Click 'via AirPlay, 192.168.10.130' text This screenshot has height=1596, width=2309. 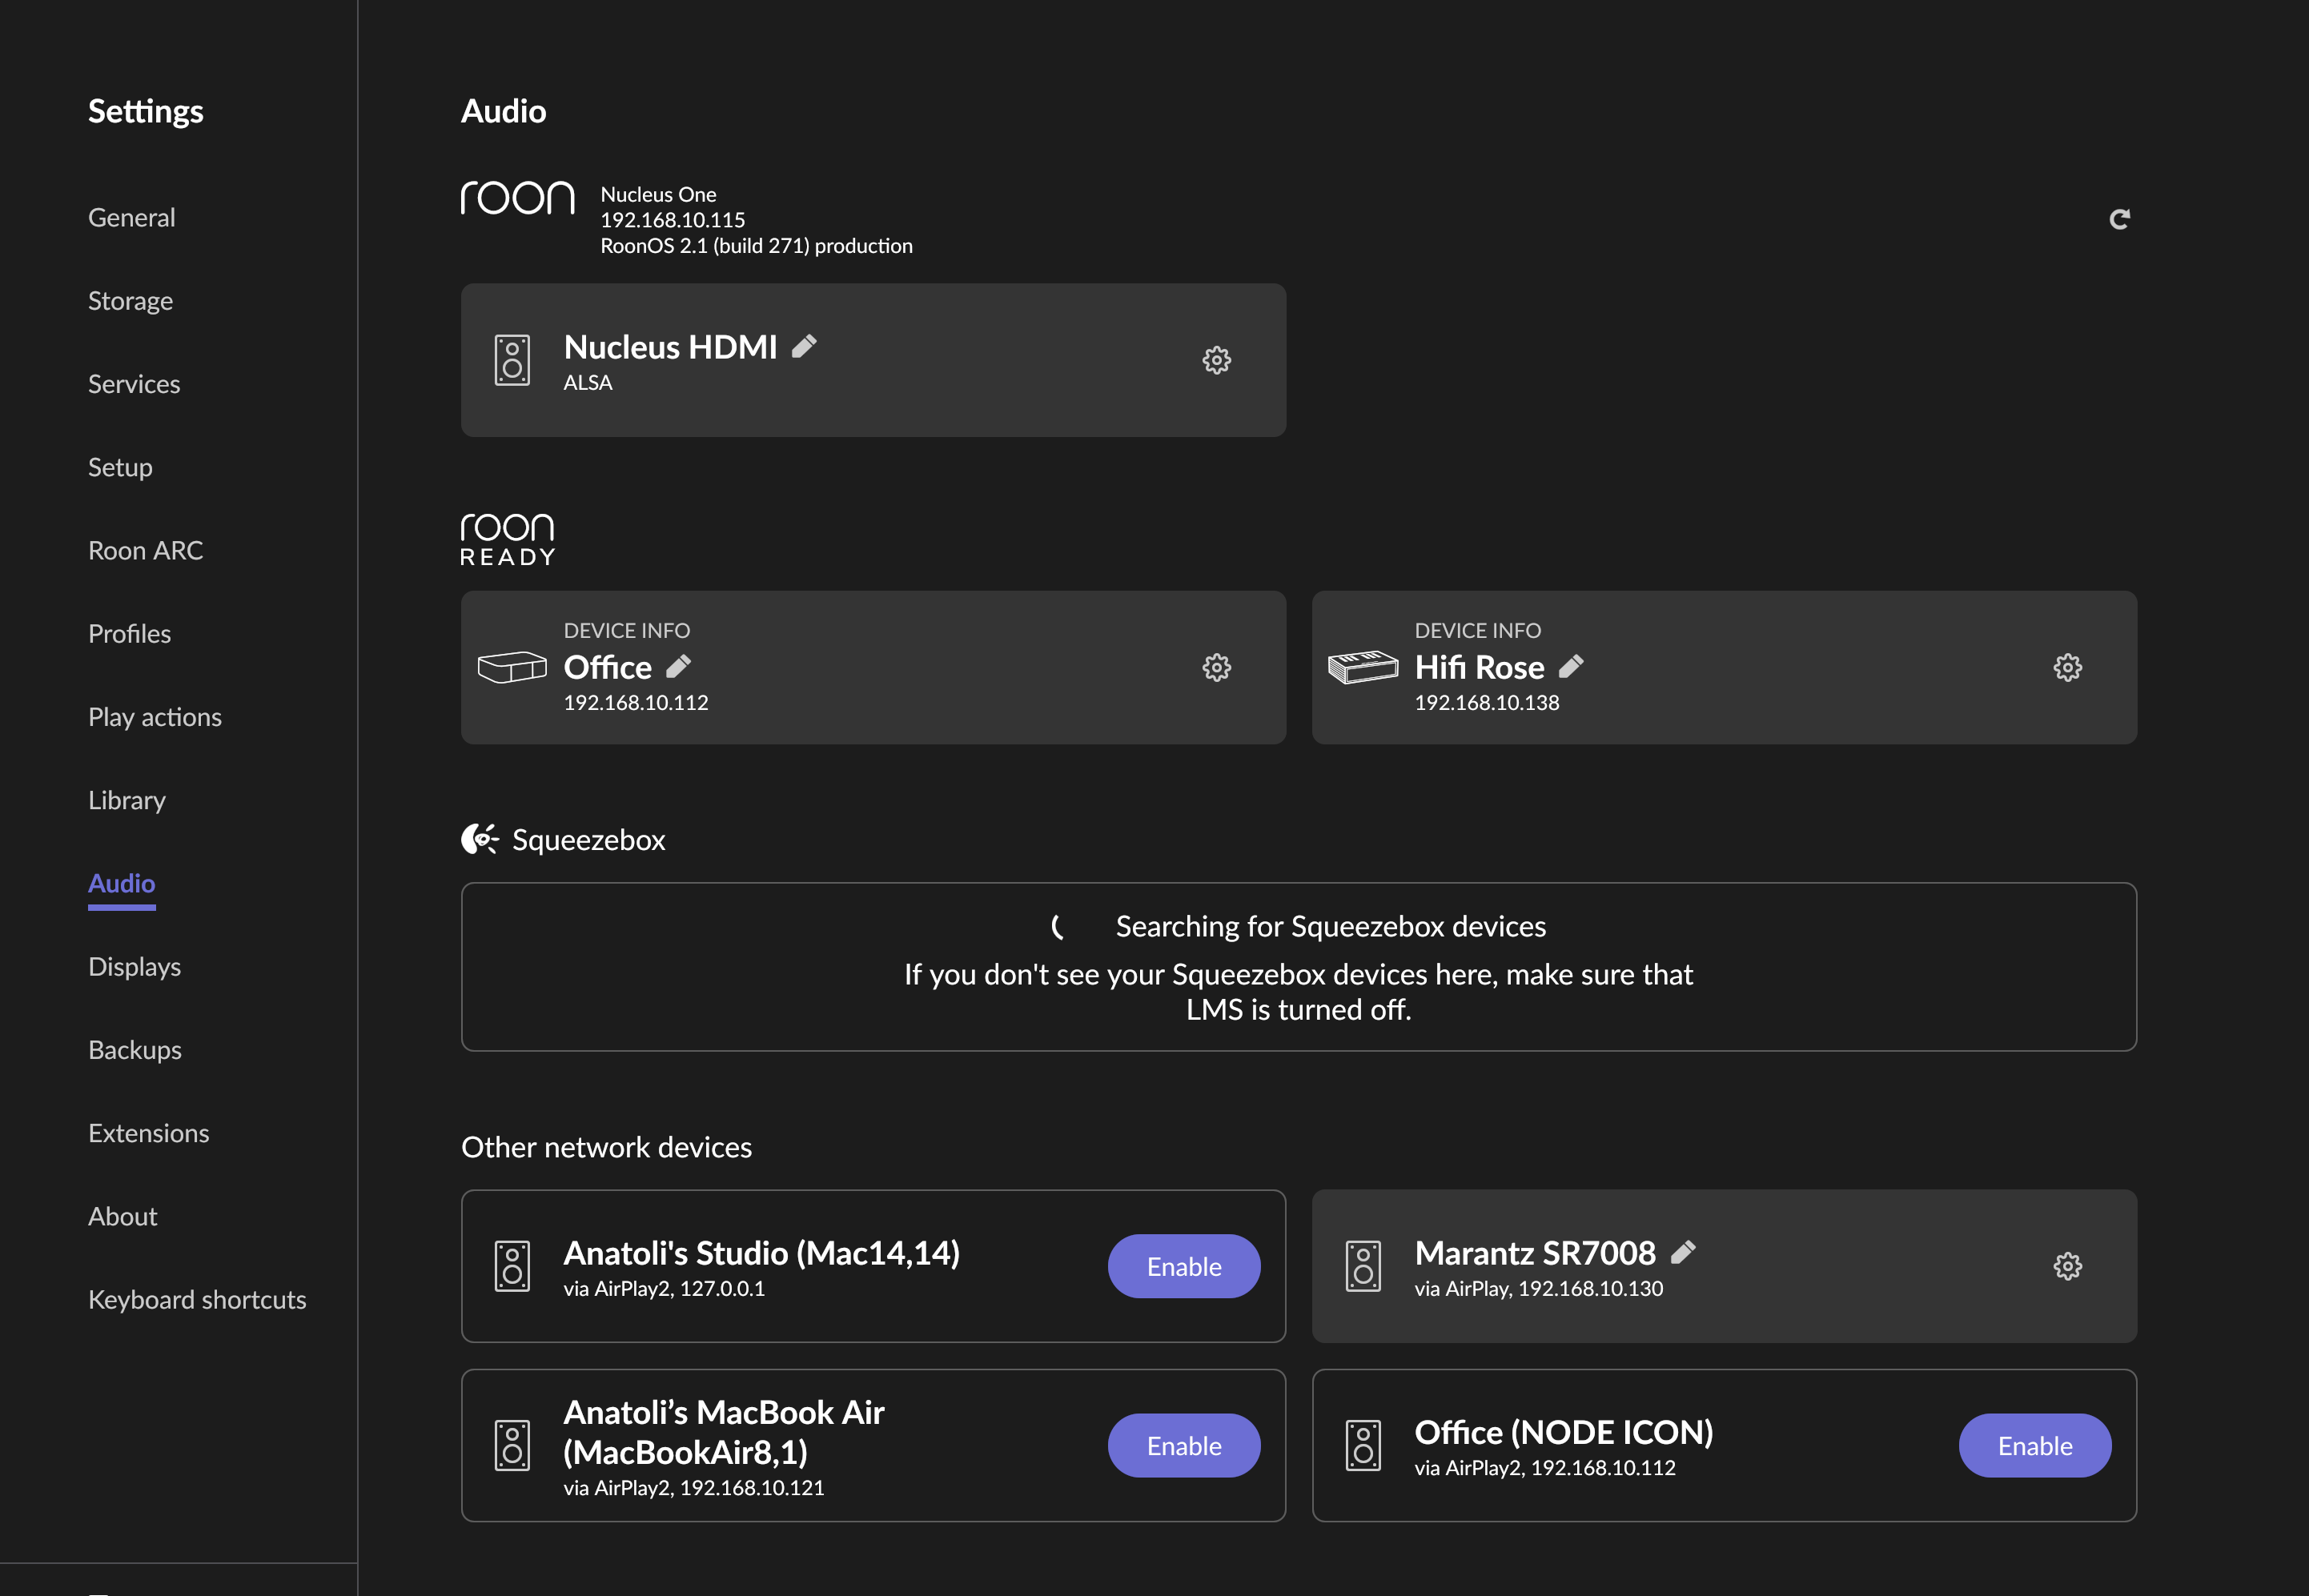coord(1538,1288)
